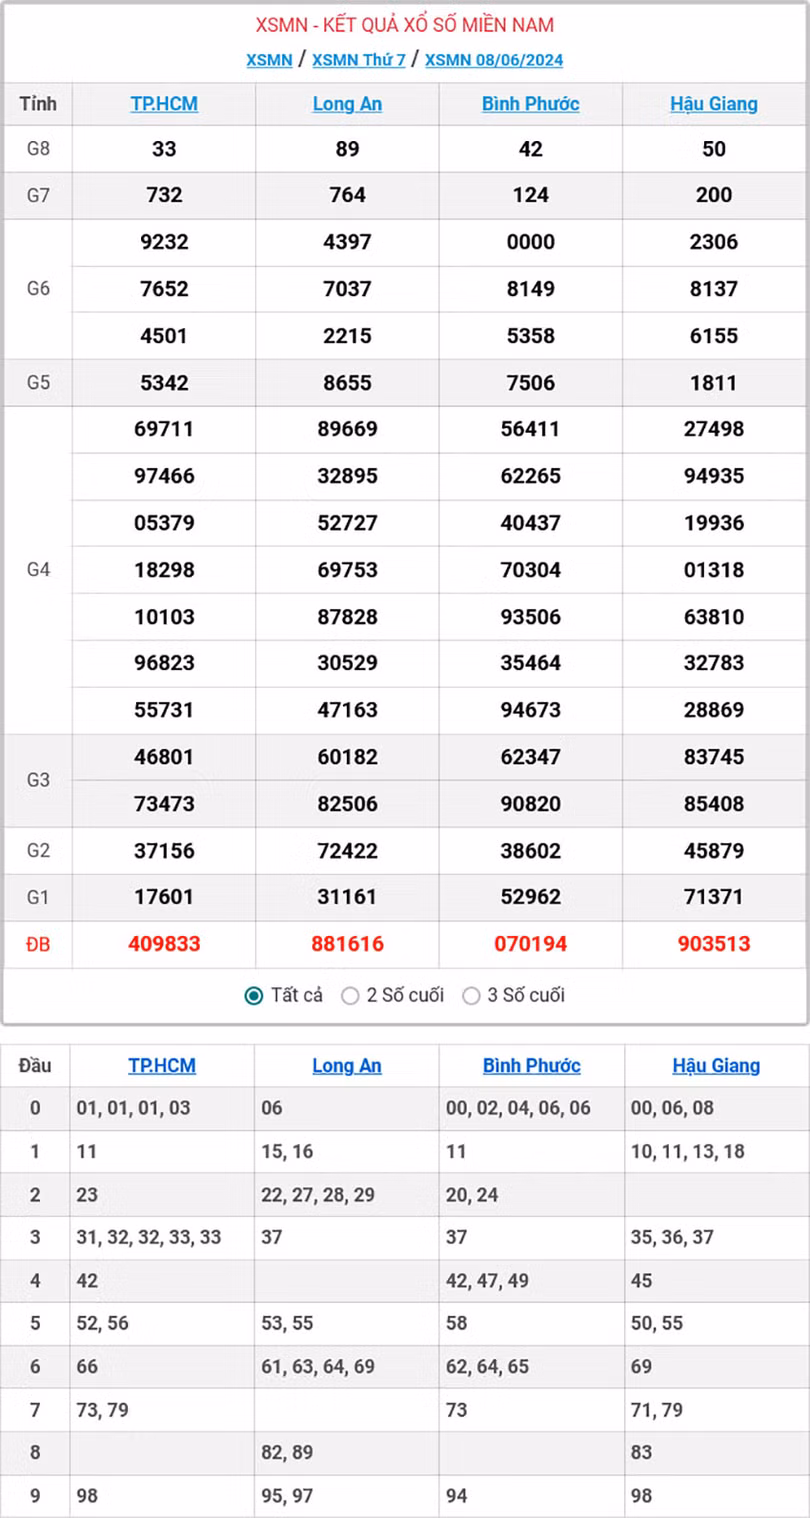Open Long An link in the Đầu table
The image size is (810, 1518).
coord(346,1065)
